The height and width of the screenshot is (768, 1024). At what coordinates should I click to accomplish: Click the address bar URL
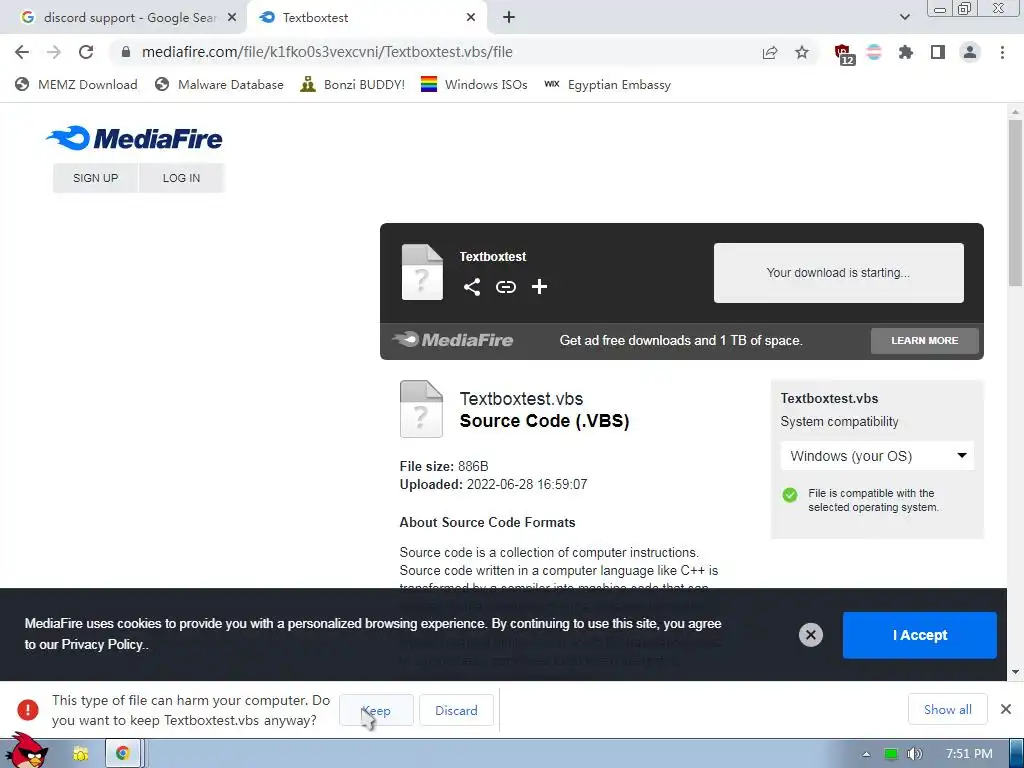pyautogui.click(x=327, y=52)
